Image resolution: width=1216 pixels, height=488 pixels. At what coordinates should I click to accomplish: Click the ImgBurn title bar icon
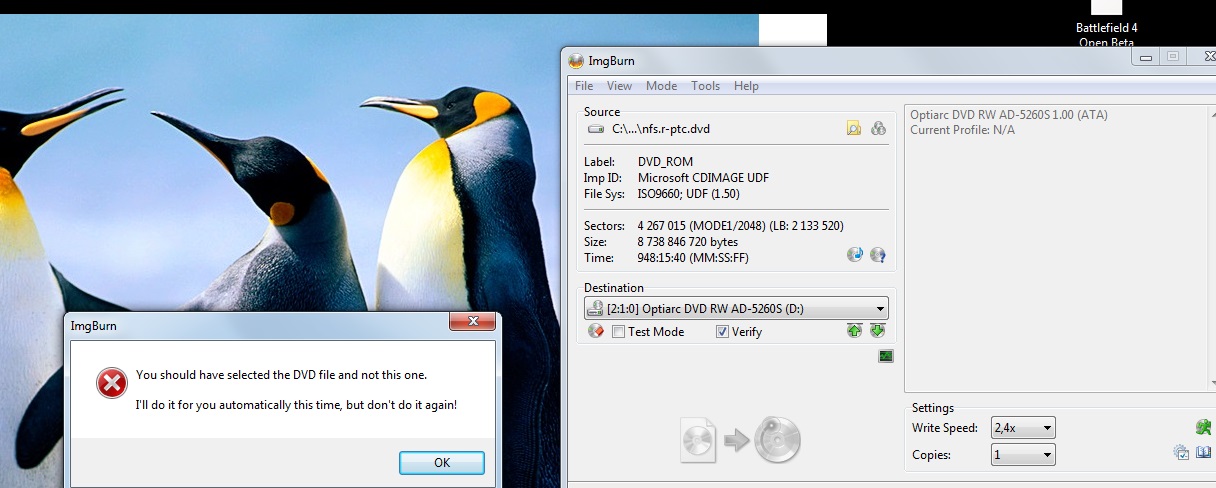(x=576, y=61)
